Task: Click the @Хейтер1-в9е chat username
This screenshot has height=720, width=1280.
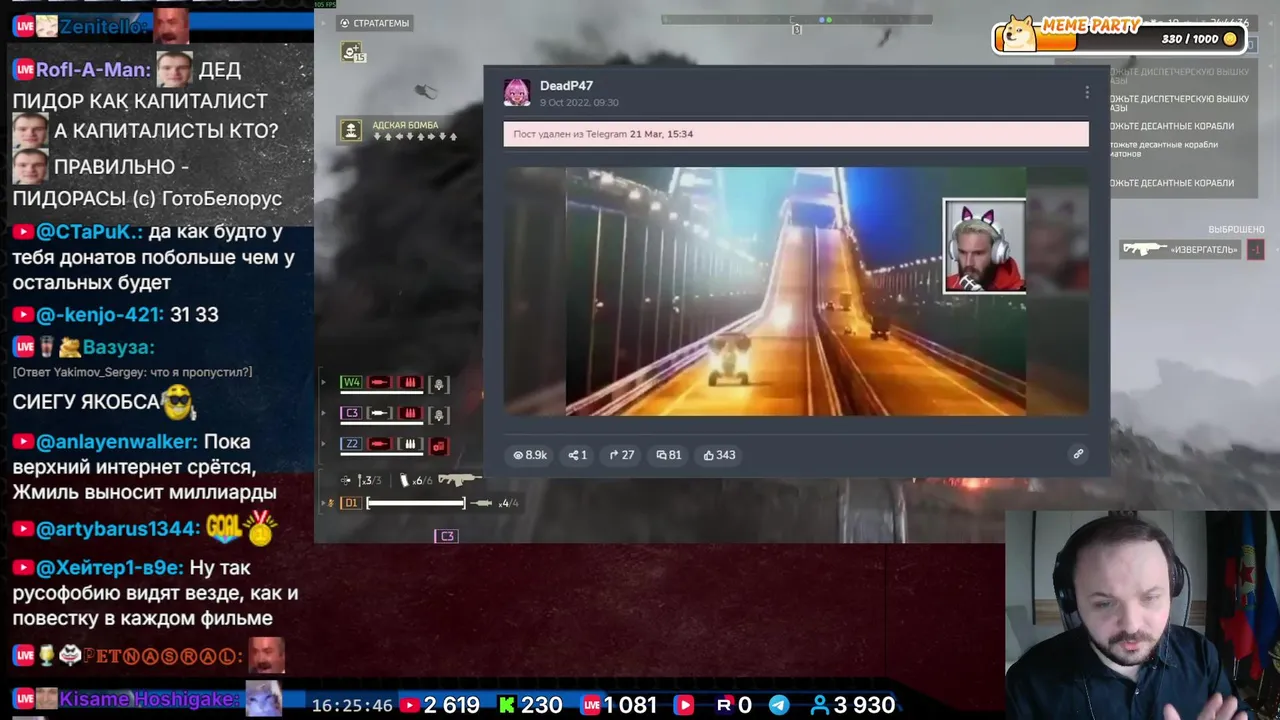Action: click(x=110, y=568)
